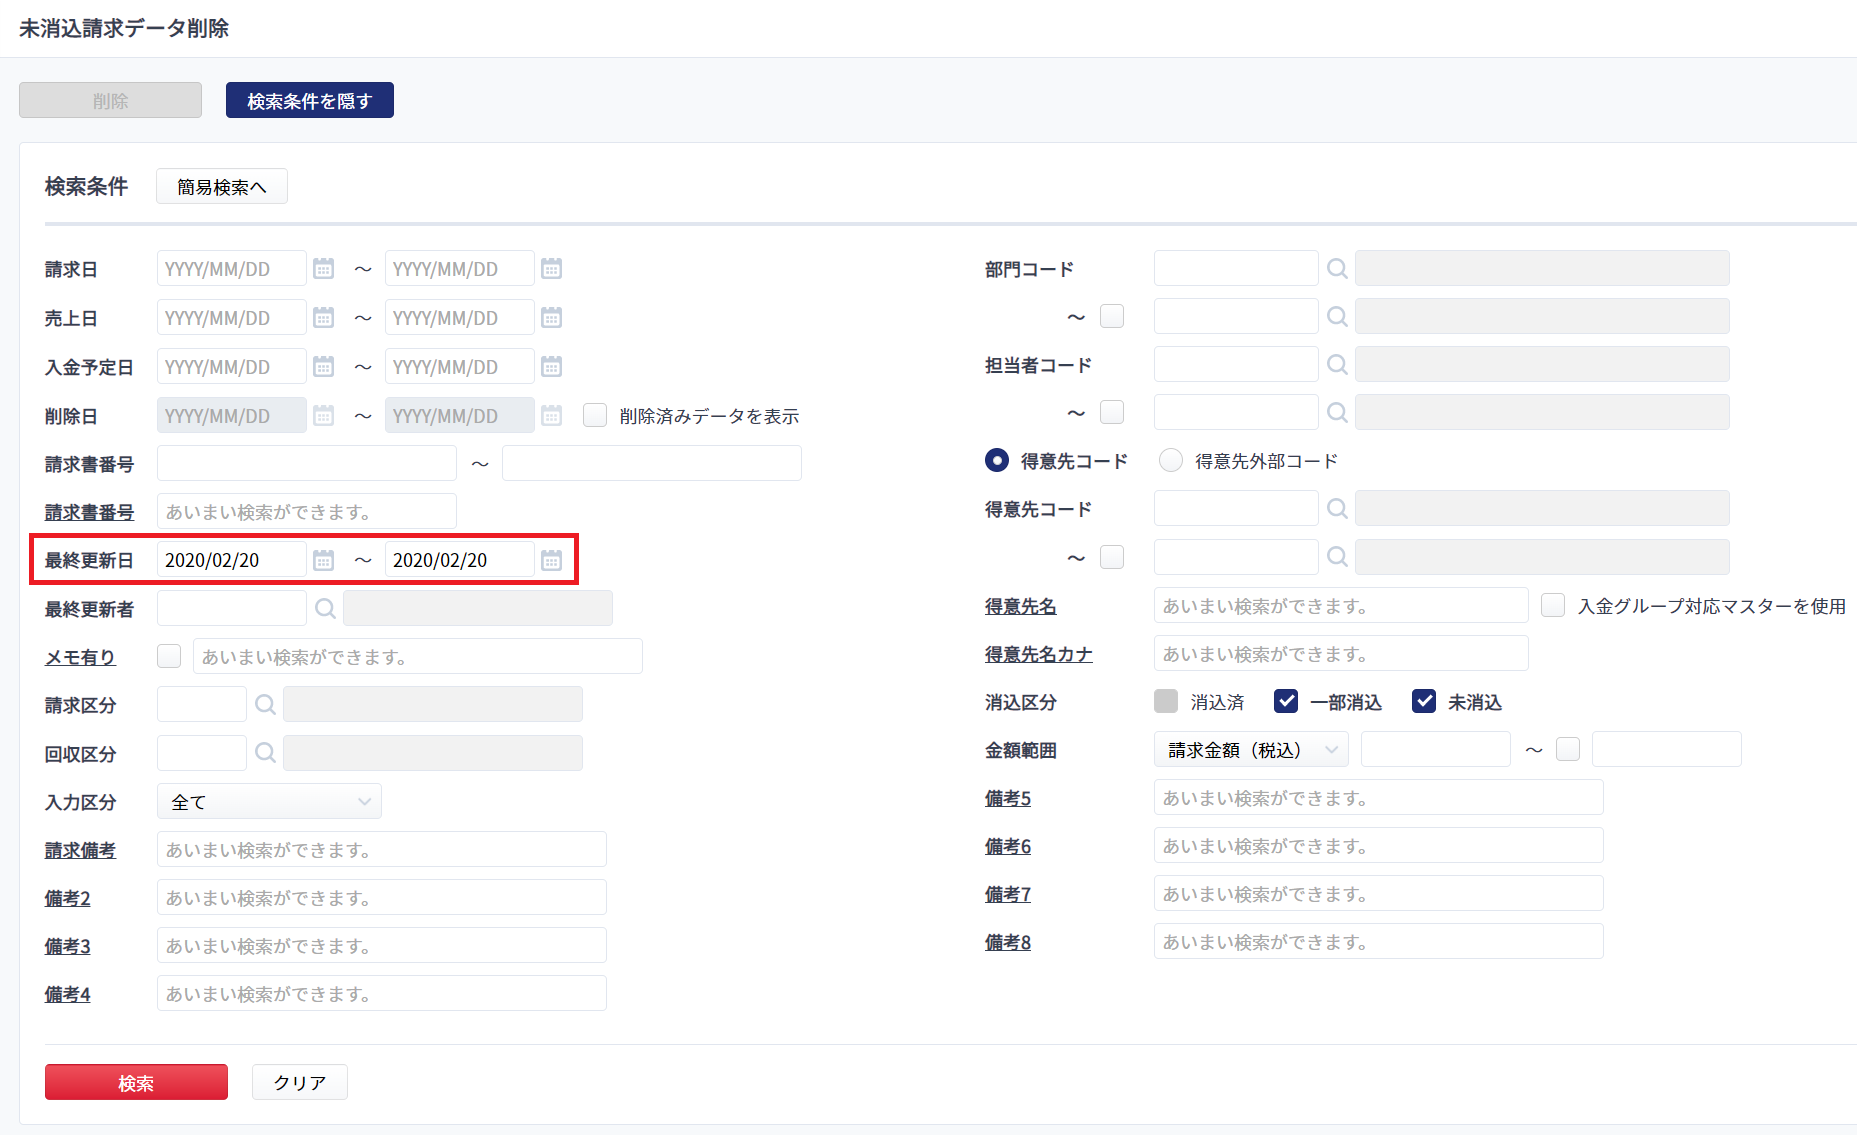Viewport: 1857px width, 1135px height.
Task: Click search icon next to 最終更新者 field
Action: (325, 608)
